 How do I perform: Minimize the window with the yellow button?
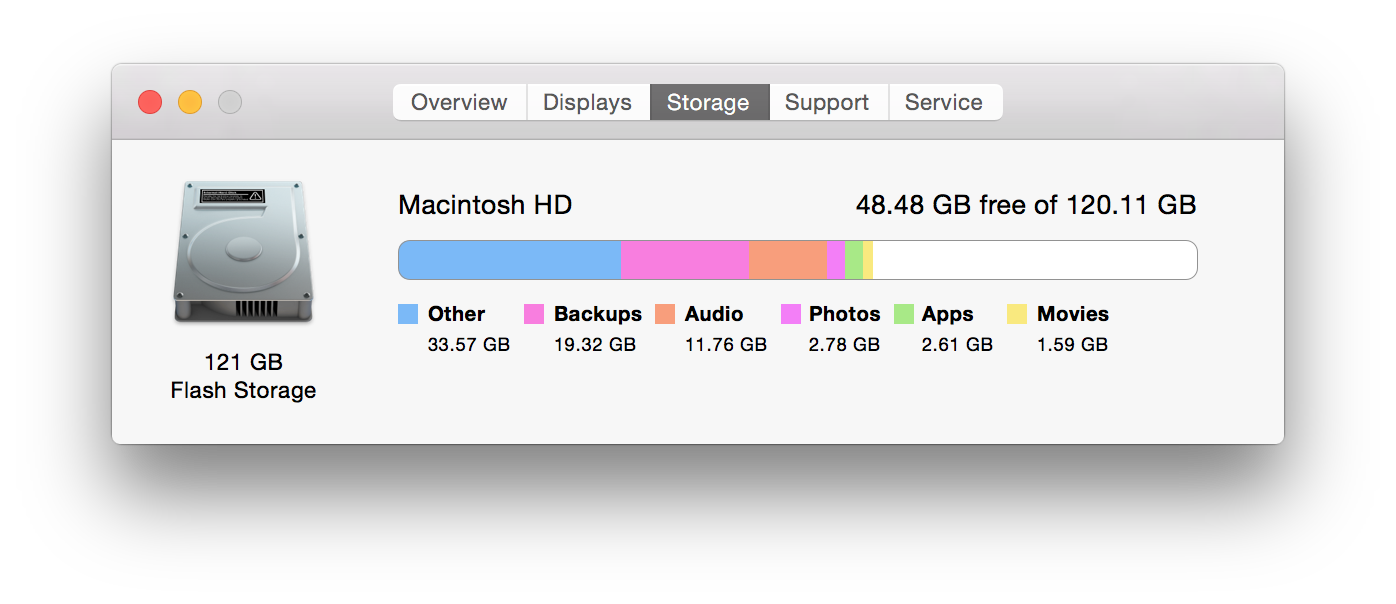(190, 102)
